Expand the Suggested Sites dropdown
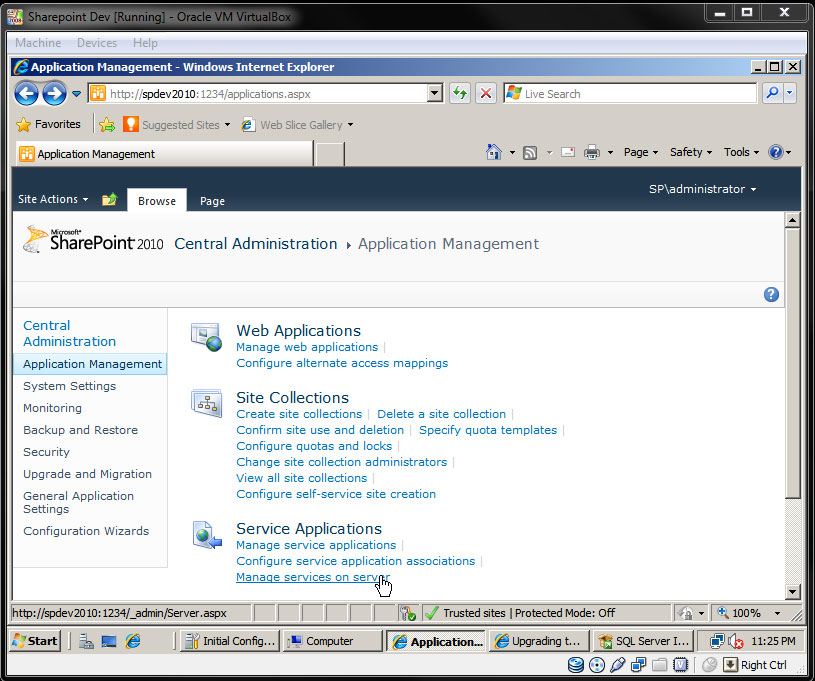Screen dimensions: 815x681 pos(227,125)
